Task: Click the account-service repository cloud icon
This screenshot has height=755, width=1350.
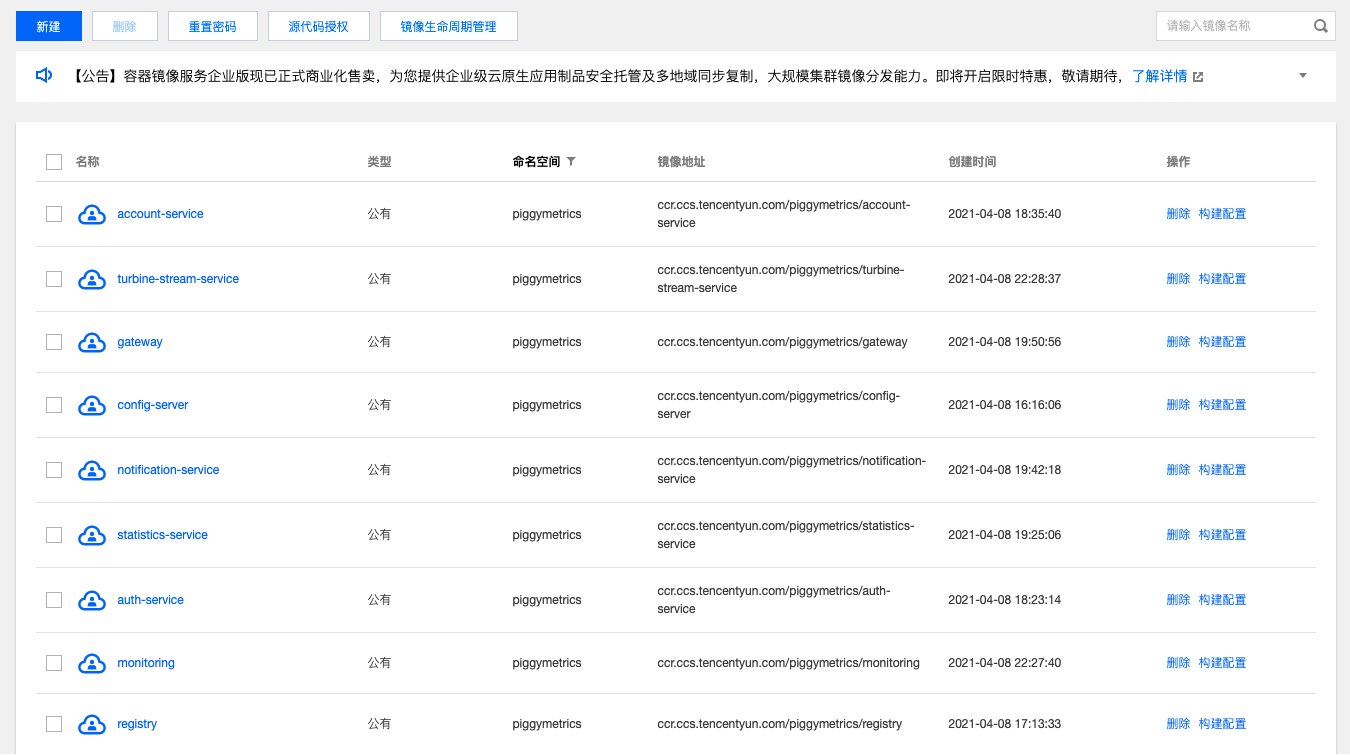Action: coord(92,214)
